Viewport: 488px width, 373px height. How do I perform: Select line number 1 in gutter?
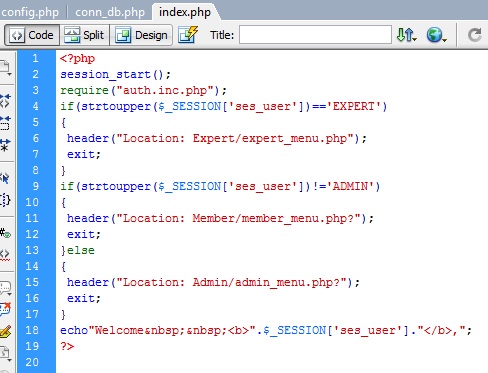(35, 58)
